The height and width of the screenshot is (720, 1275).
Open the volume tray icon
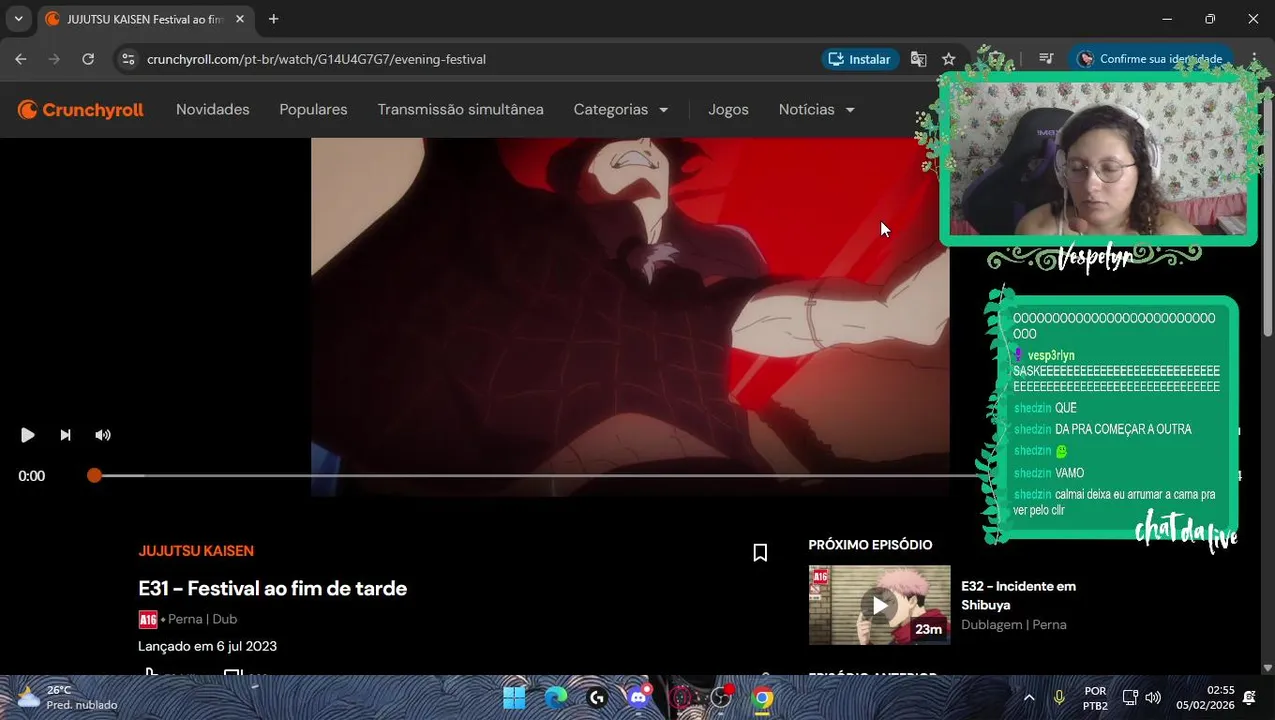1153,697
